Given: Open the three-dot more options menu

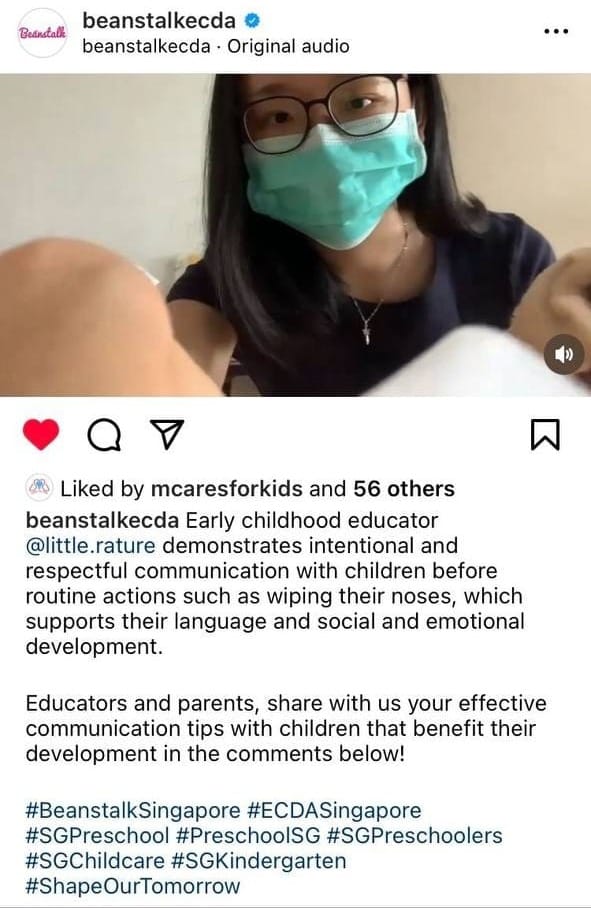Looking at the screenshot, I should (556, 32).
